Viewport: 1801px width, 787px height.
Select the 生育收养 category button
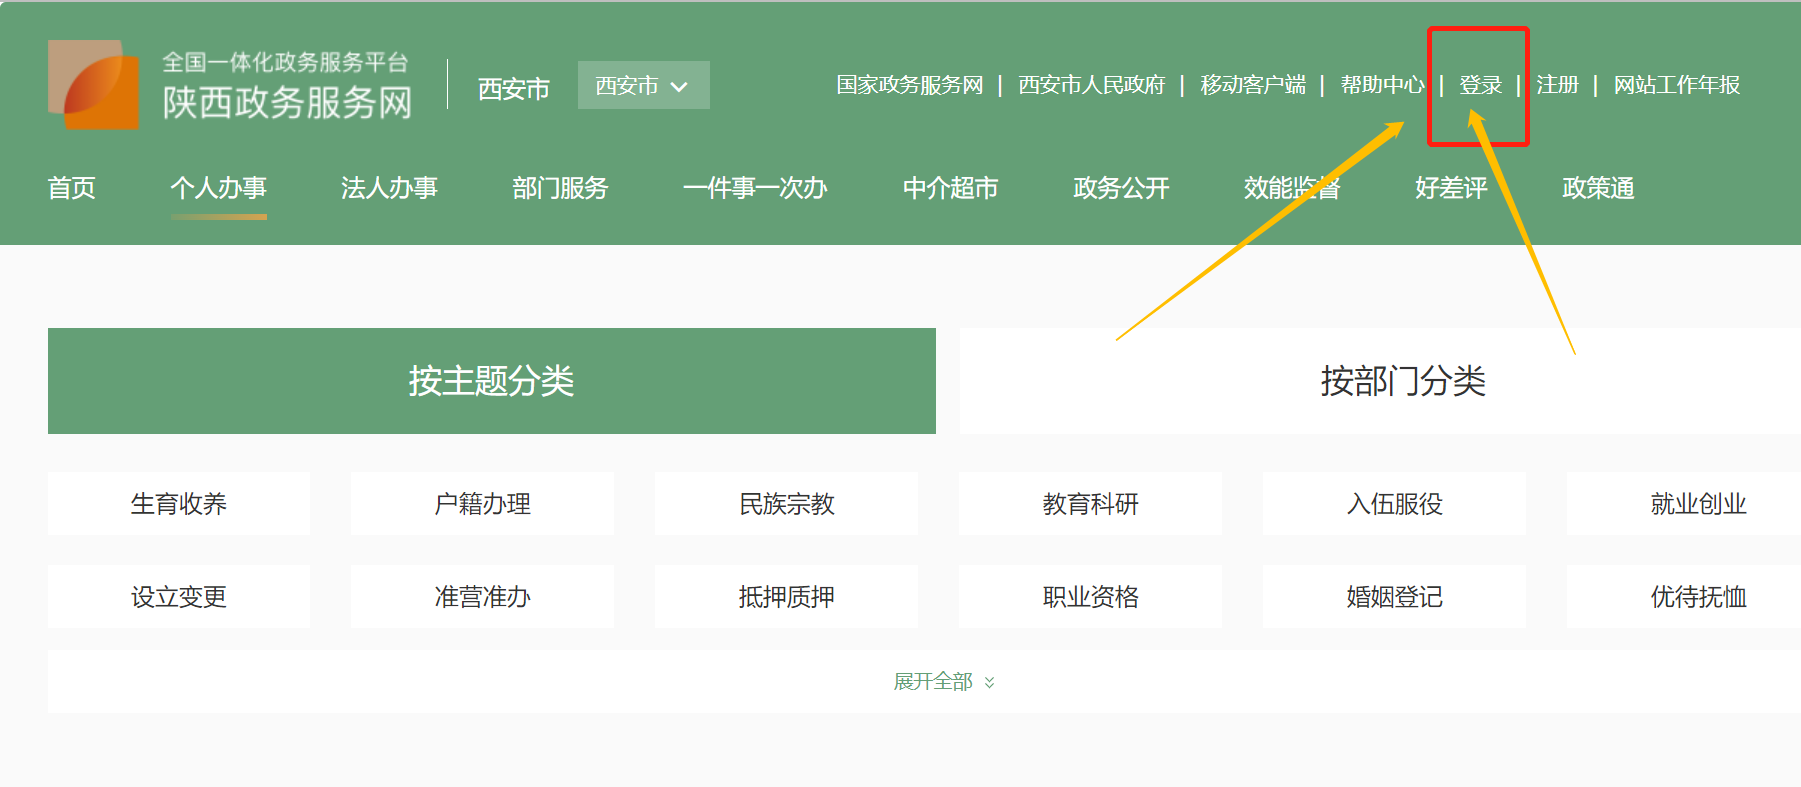click(179, 504)
